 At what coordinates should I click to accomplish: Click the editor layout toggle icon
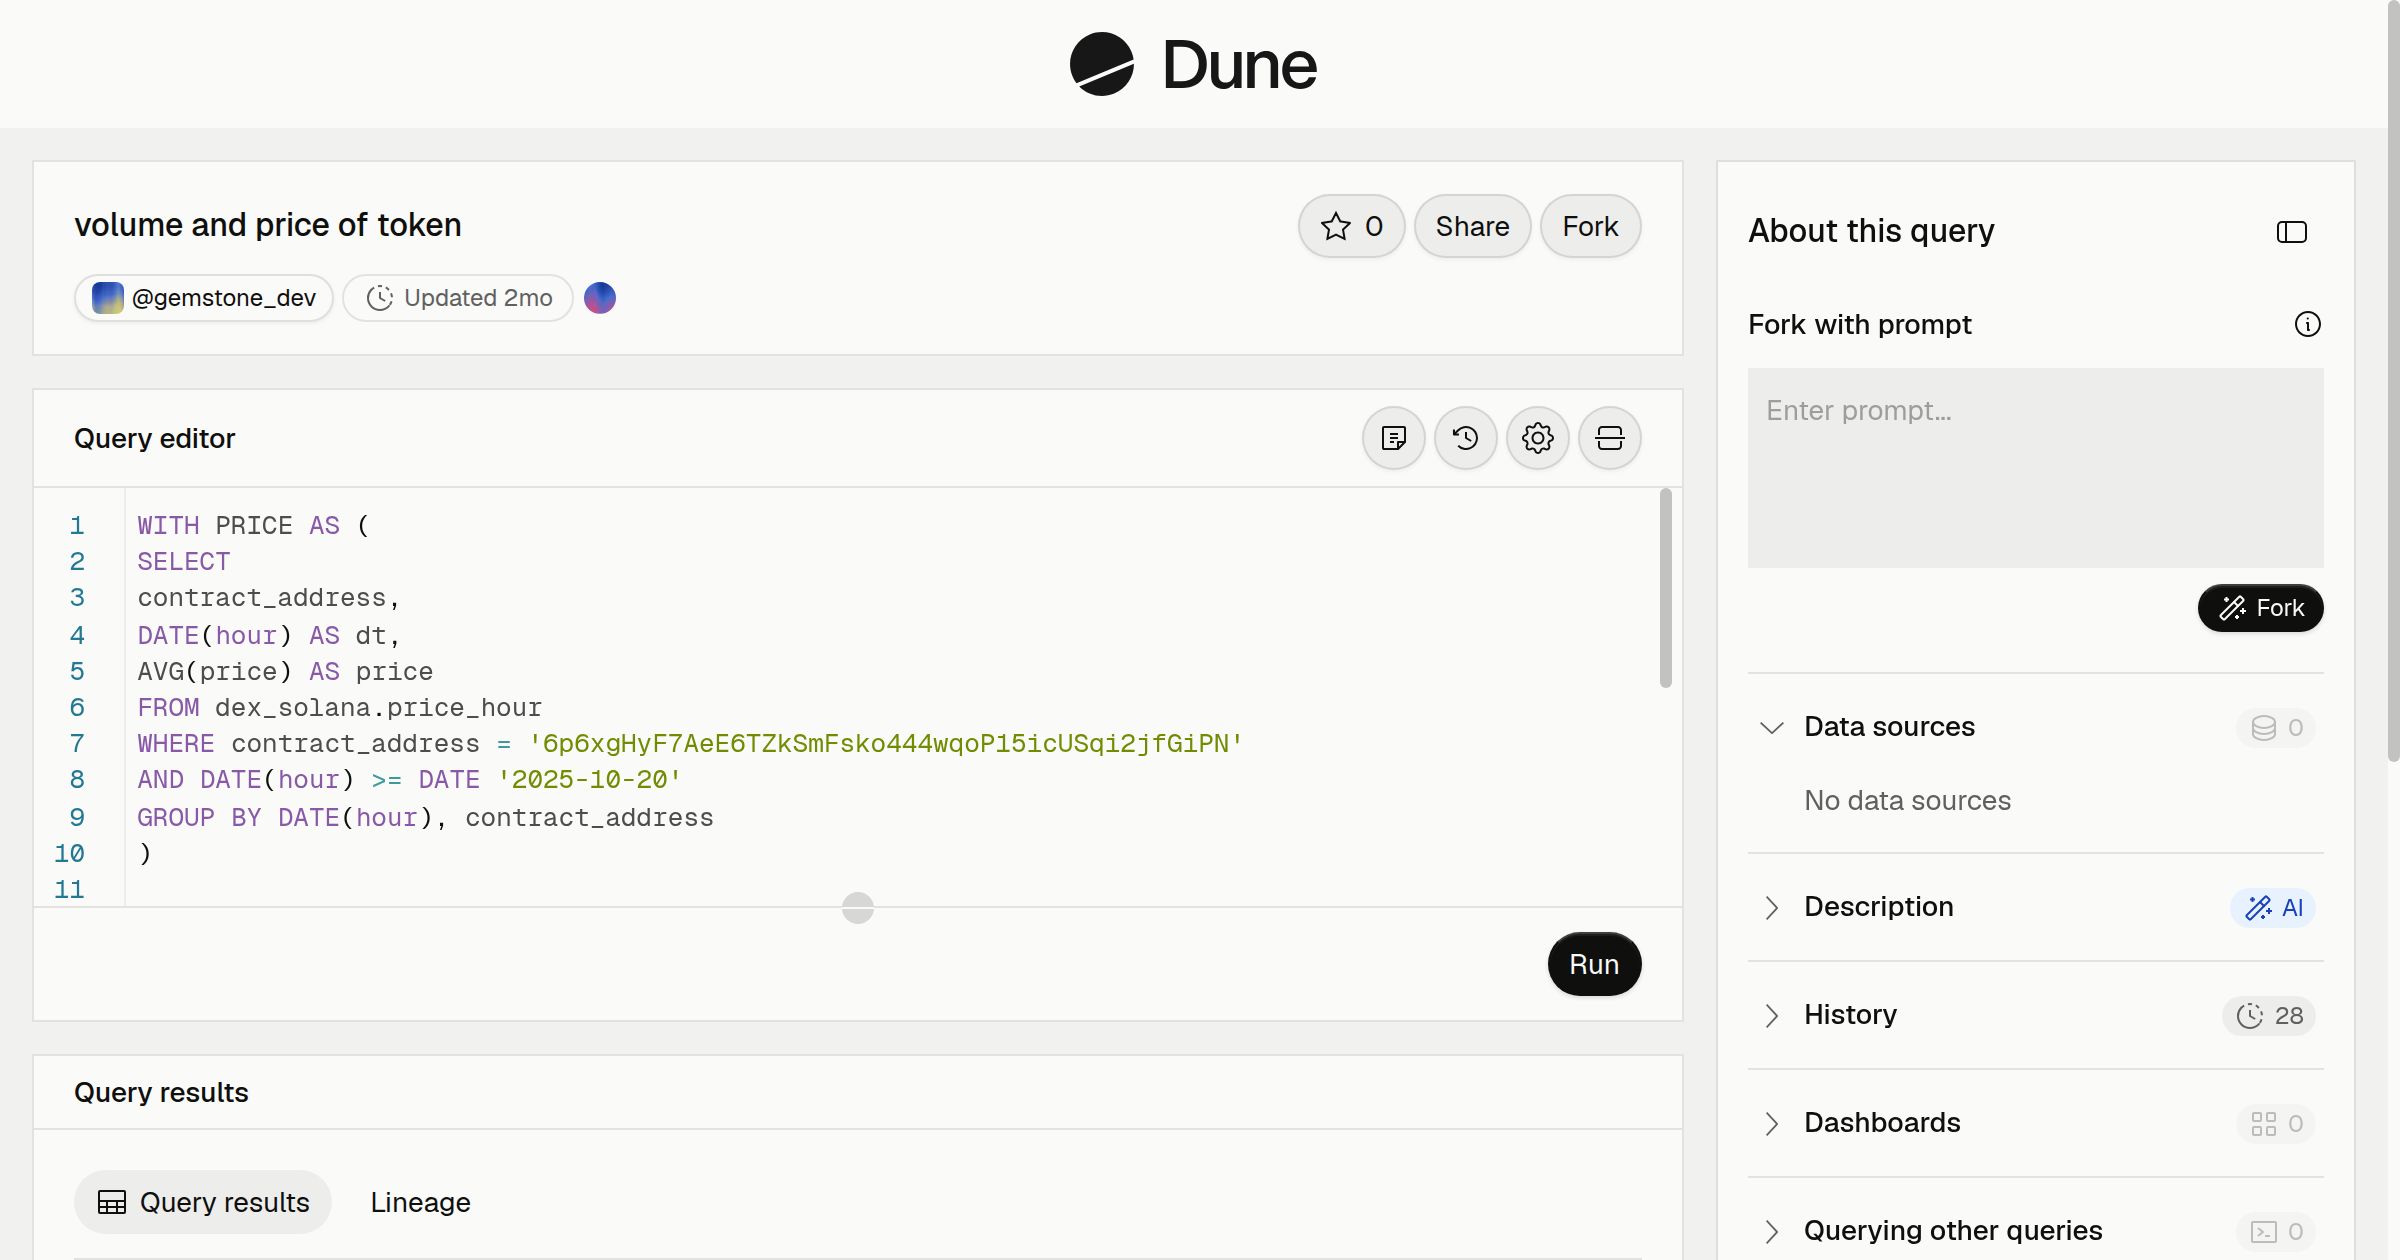(1610, 438)
